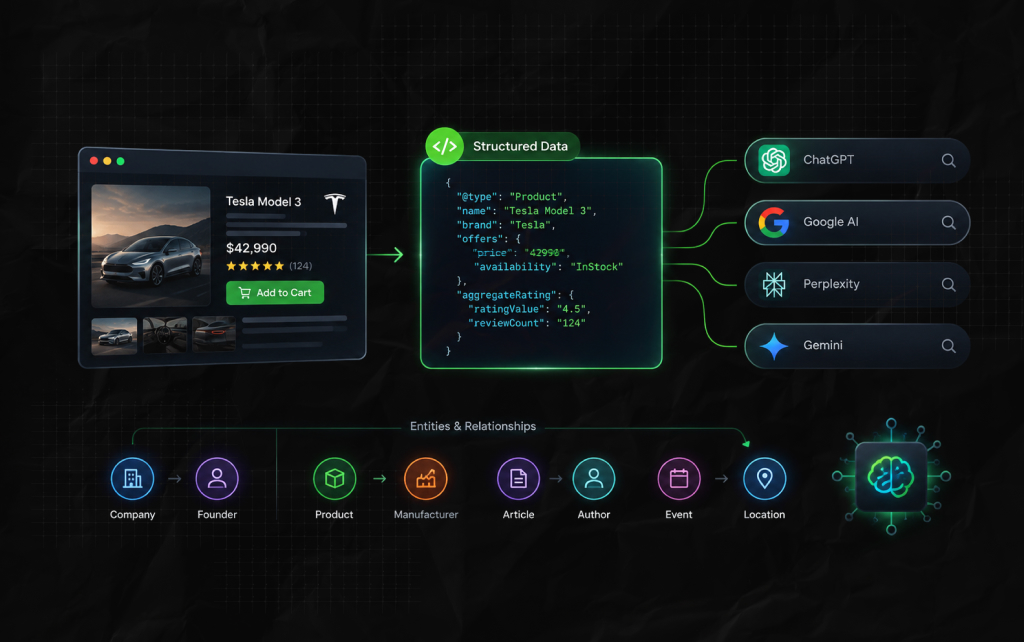The height and width of the screenshot is (642, 1024).
Task: Click the "name": "Tesla Model 3" code line
Action: (x=526, y=210)
